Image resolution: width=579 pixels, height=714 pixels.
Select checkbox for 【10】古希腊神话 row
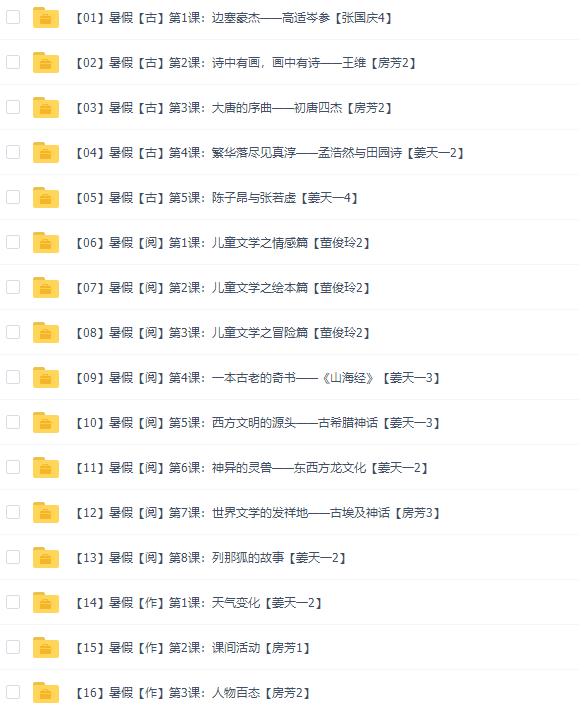13,422
